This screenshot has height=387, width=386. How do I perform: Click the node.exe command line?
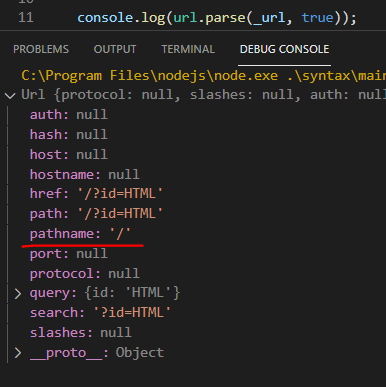click(203, 76)
